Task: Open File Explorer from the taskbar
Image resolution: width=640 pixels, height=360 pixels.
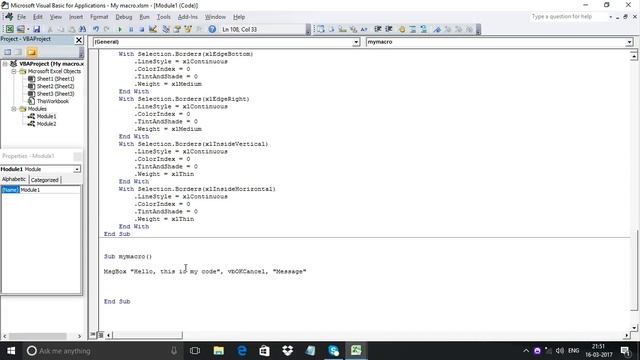Action: [x=218, y=351]
